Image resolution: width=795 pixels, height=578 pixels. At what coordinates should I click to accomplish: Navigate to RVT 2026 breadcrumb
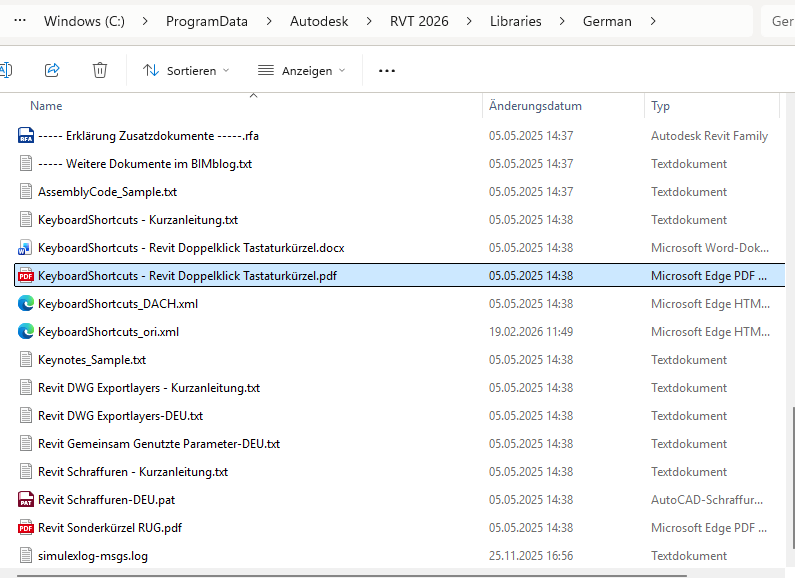[419, 21]
